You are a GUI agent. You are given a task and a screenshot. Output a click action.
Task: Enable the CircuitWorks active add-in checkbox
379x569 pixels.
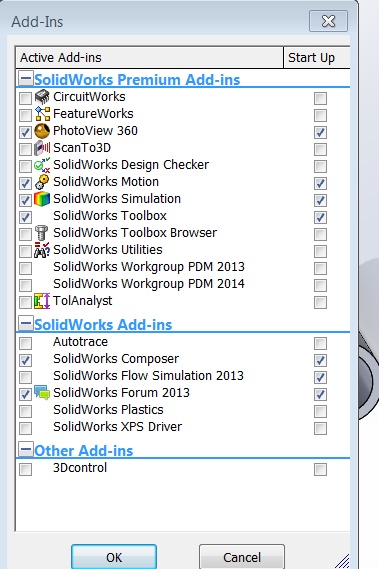(25, 98)
